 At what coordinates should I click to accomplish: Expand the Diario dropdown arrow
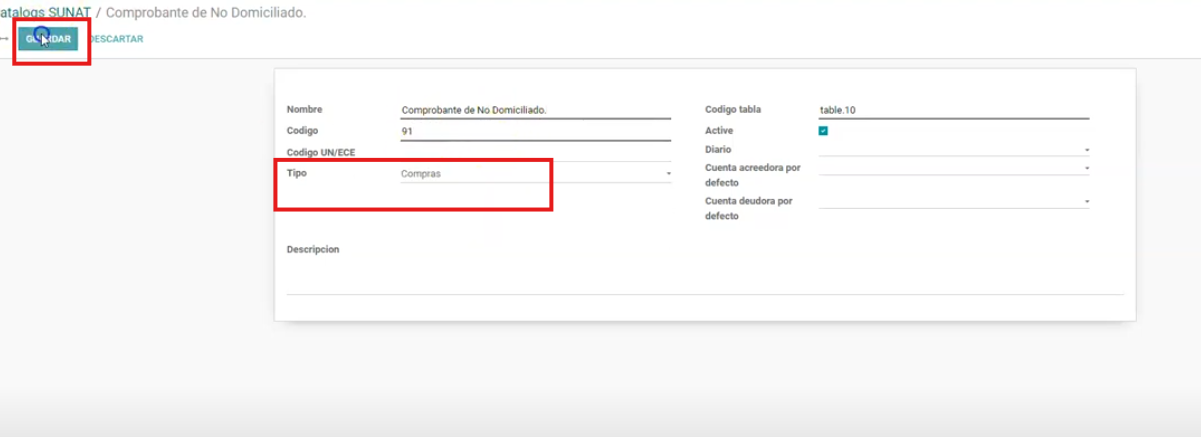tap(1086, 150)
